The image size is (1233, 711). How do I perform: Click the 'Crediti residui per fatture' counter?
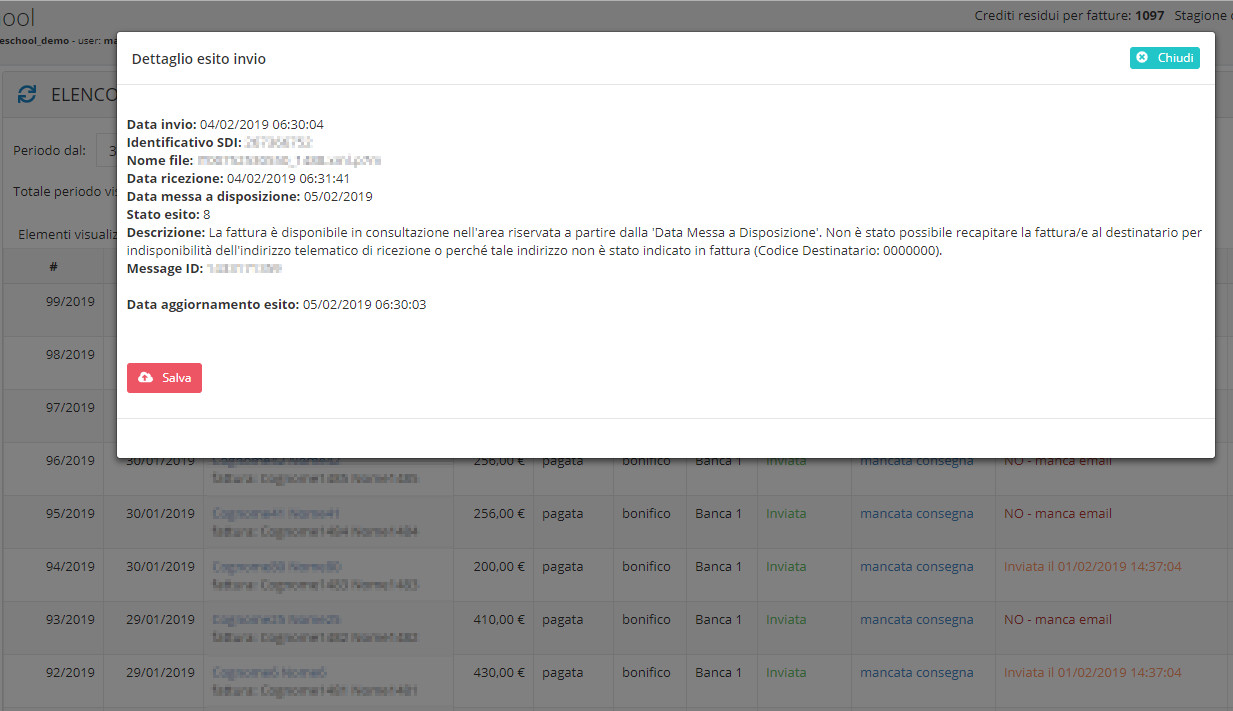1069,16
